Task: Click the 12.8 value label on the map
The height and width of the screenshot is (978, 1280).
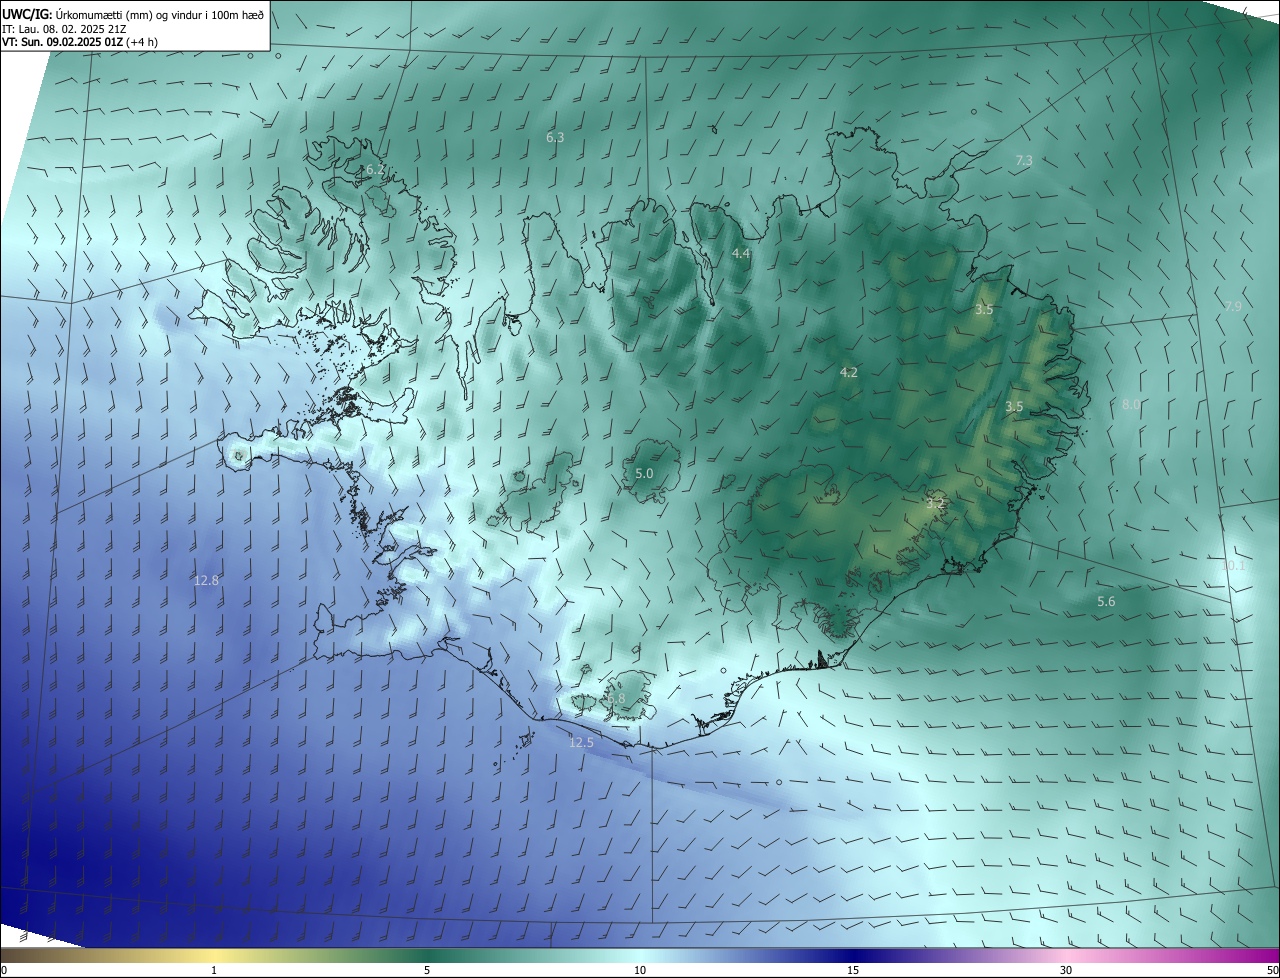Action: (206, 580)
